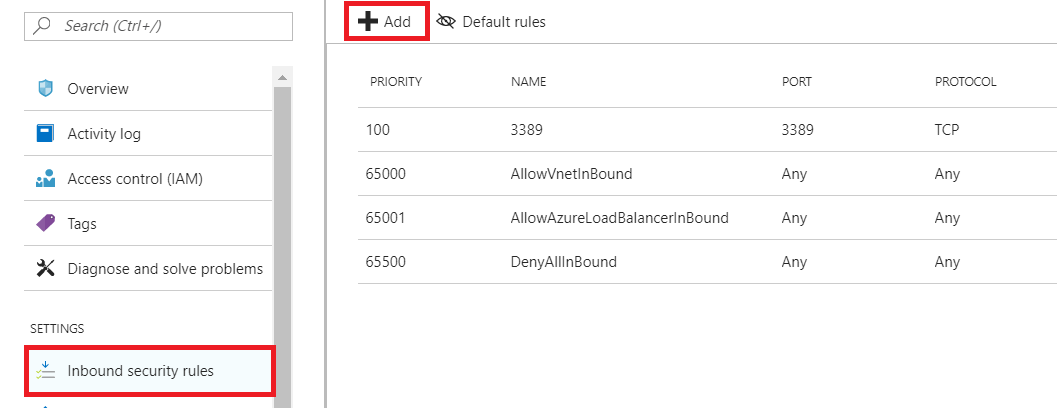Image resolution: width=1057 pixels, height=408 pixels.
Task: Sort rules by PRIORITY column header
Action: pyautogui.click(x=396, y=82)
